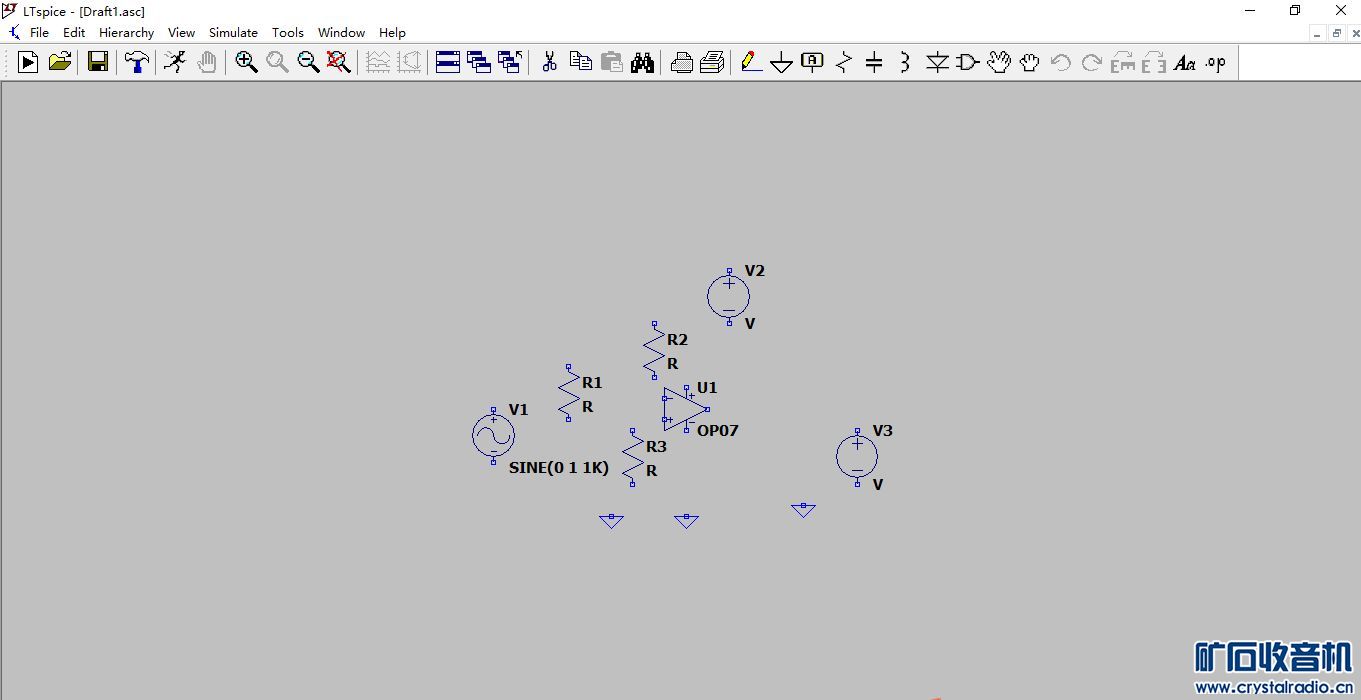Save the schematic with the floppy icon
This screenshot has width=1361, height=700.
[98, 62]
